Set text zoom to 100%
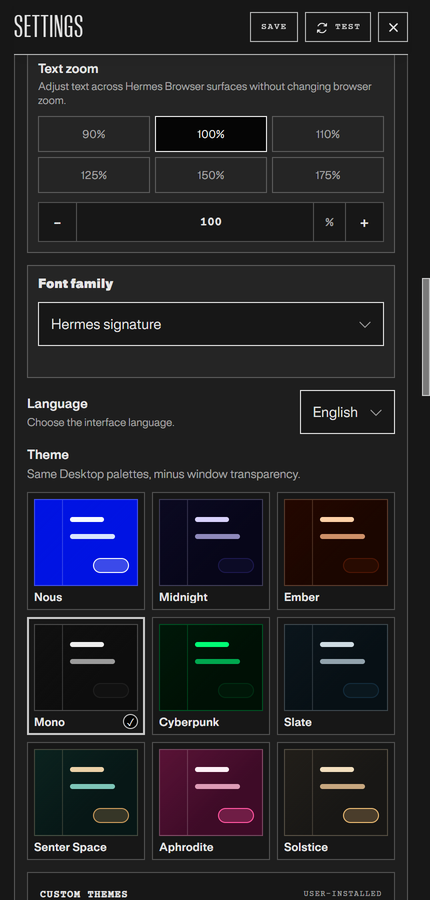The width and height of the screenshot is (430, 900). pyautogui.click(x=211, y=134)
